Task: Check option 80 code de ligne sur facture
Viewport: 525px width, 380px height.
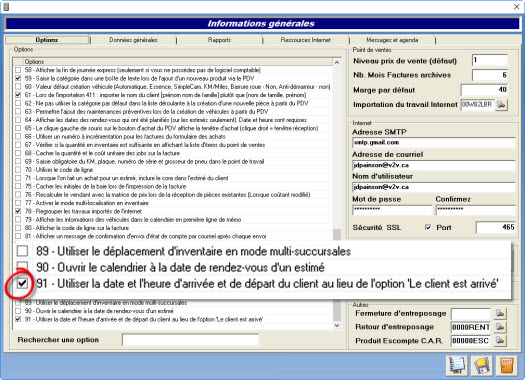Action: coord(18,228)
